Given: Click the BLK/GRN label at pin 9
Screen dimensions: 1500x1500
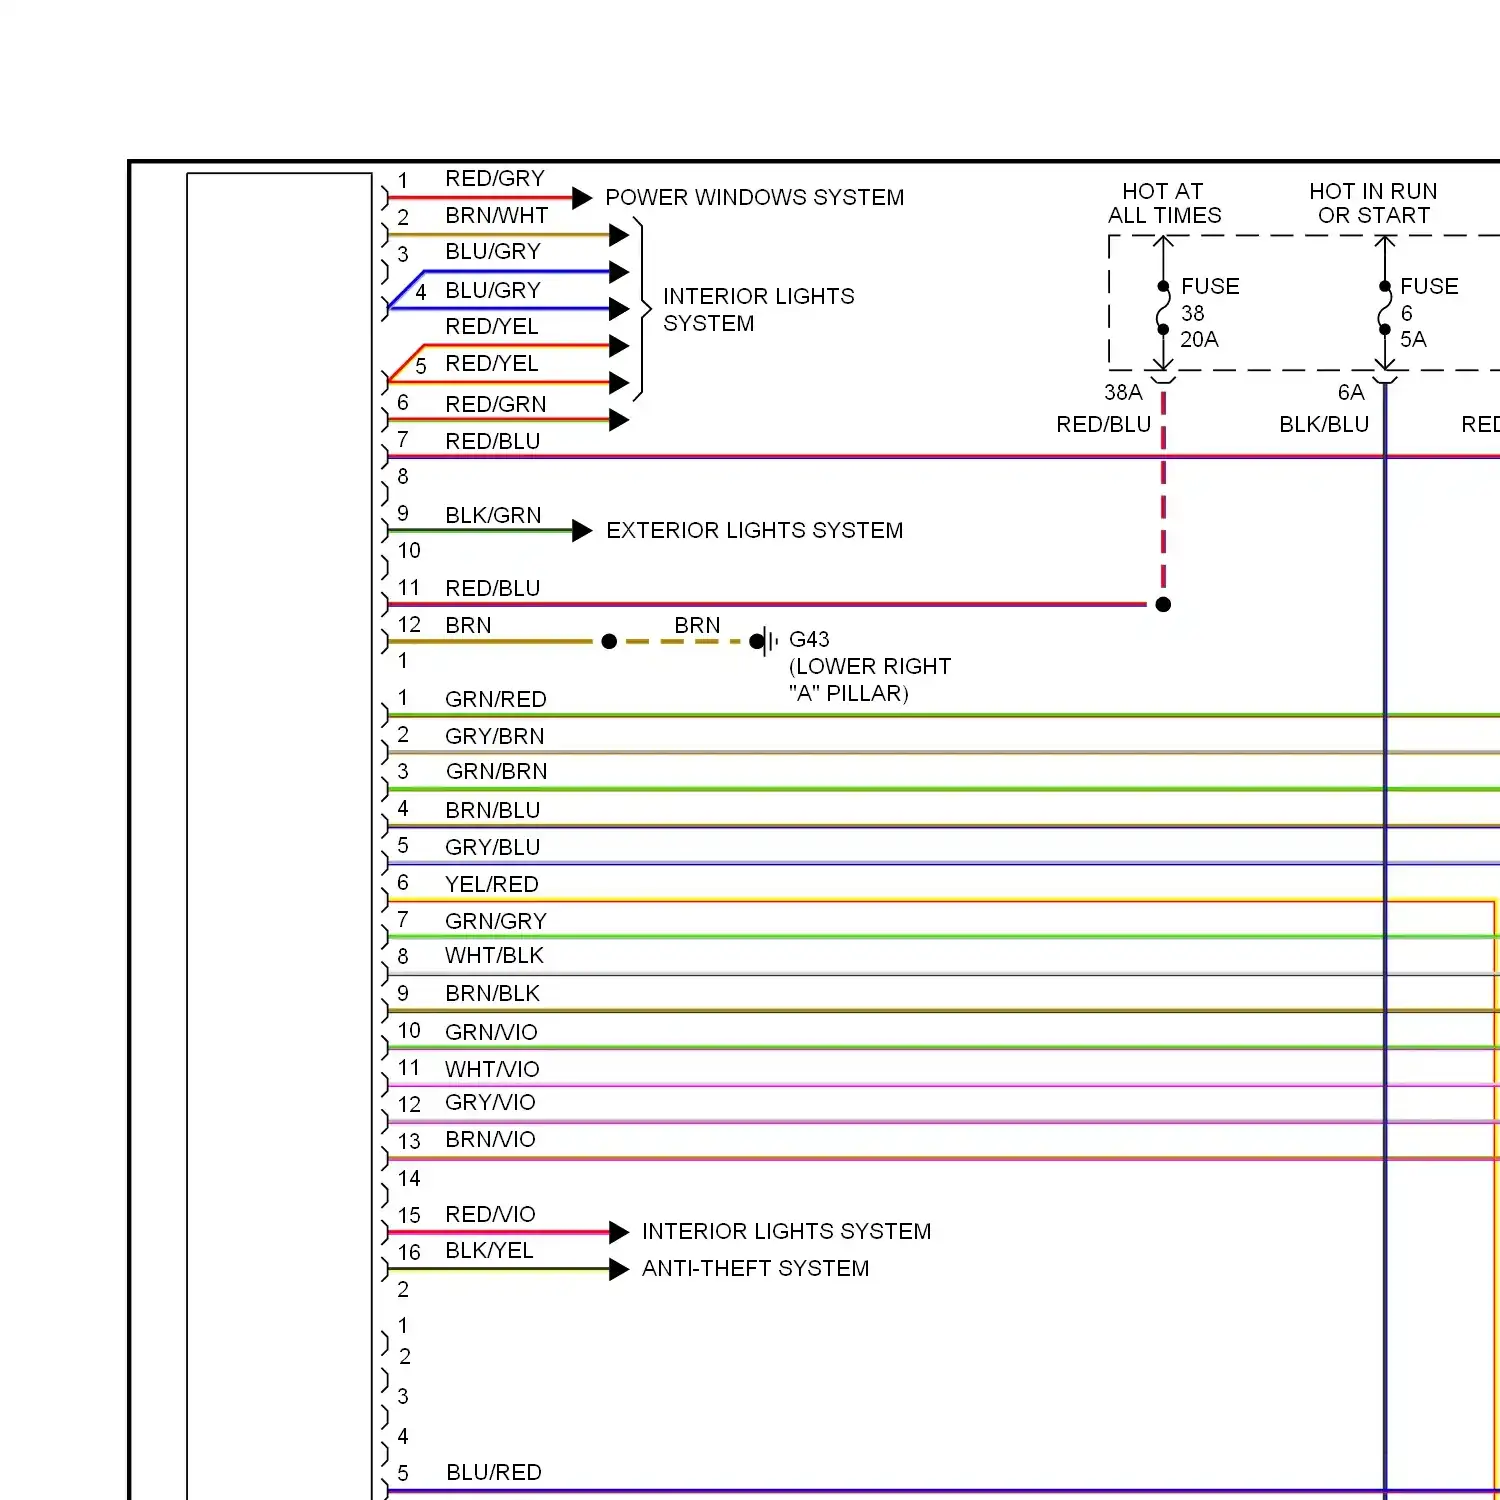Looking at the screenshot, I should click(493, 515).
